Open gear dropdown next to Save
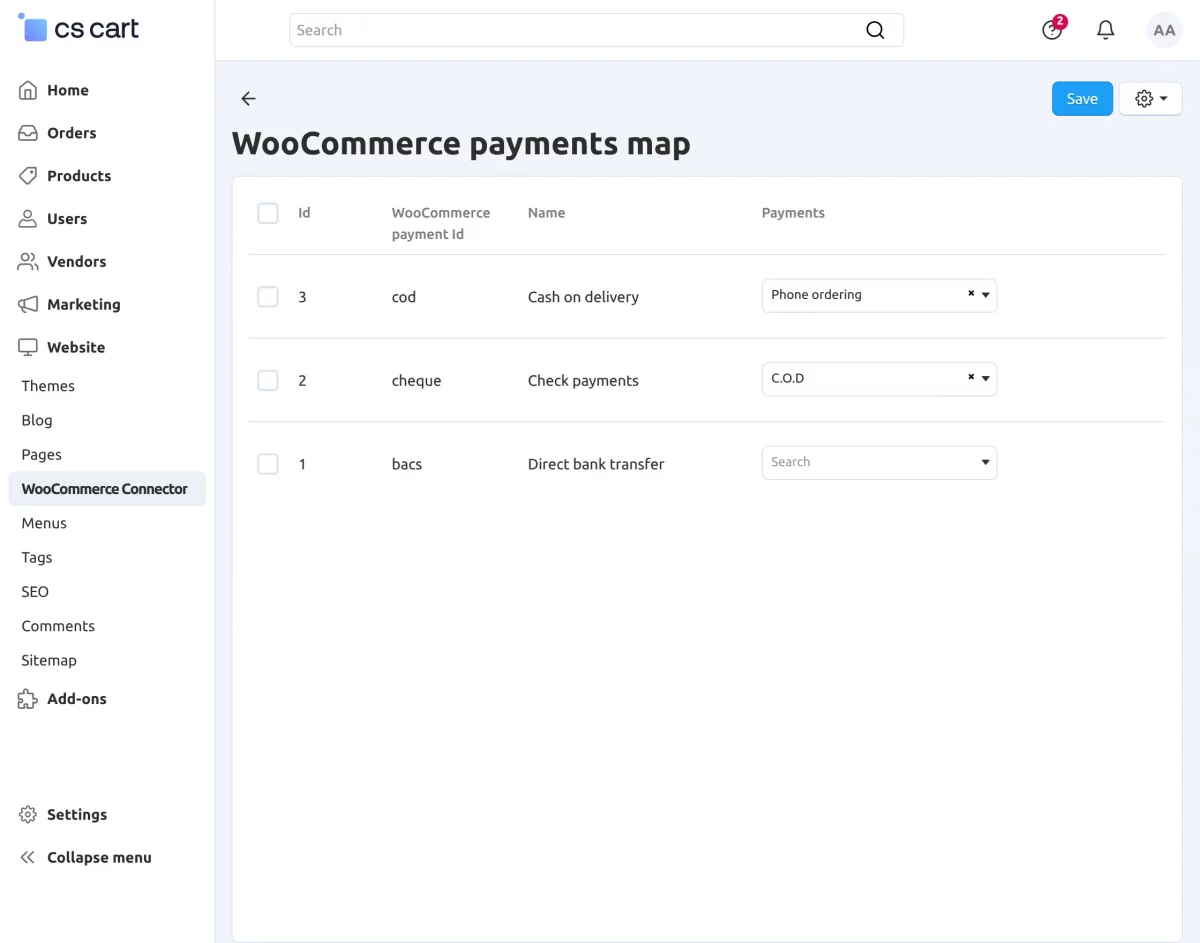 (x=1151, y=99)
